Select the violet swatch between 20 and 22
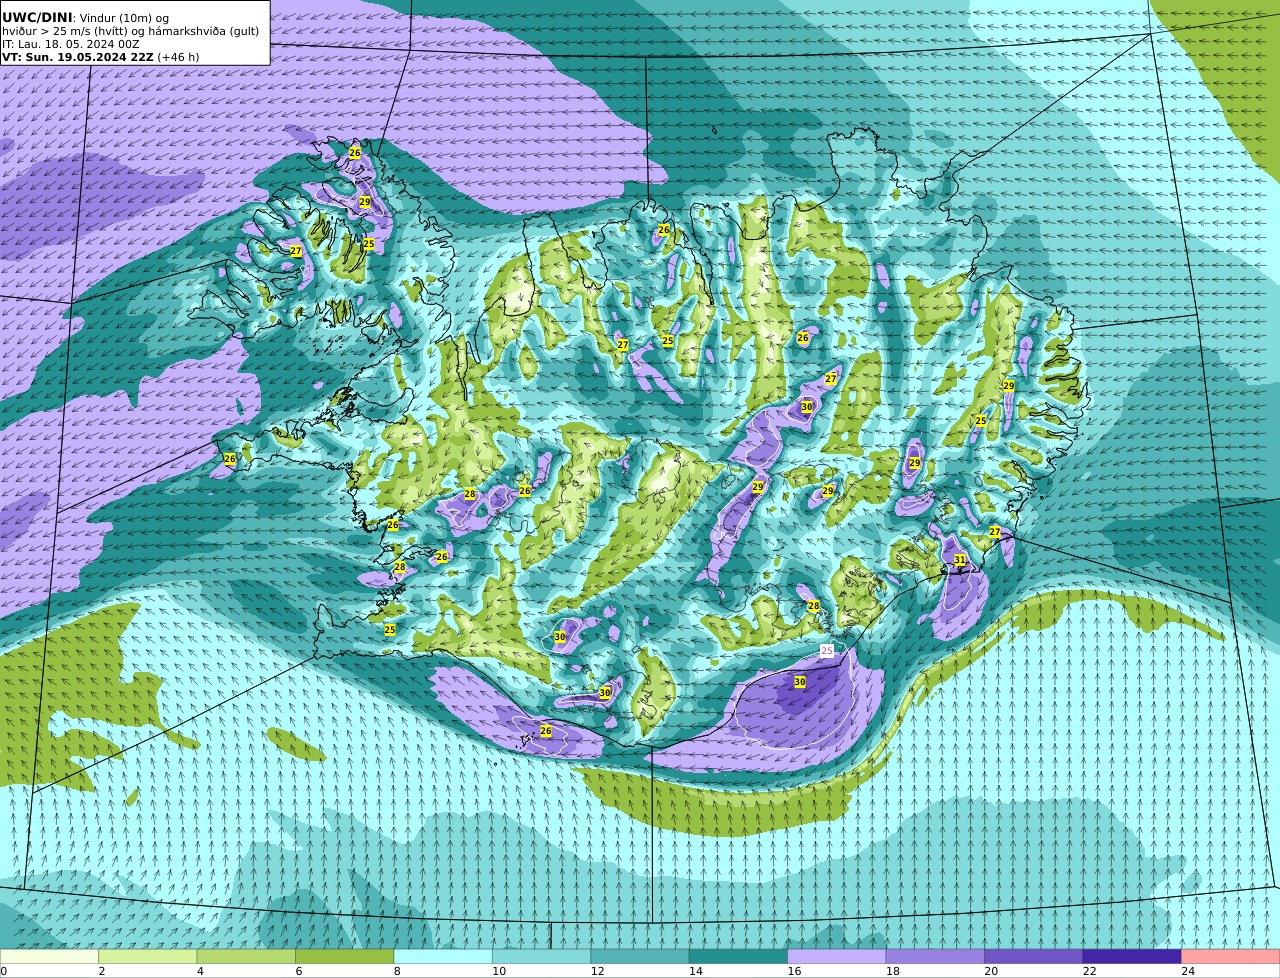The height and width of the screenshot is (978, 1280). (x=1034, y=956)
